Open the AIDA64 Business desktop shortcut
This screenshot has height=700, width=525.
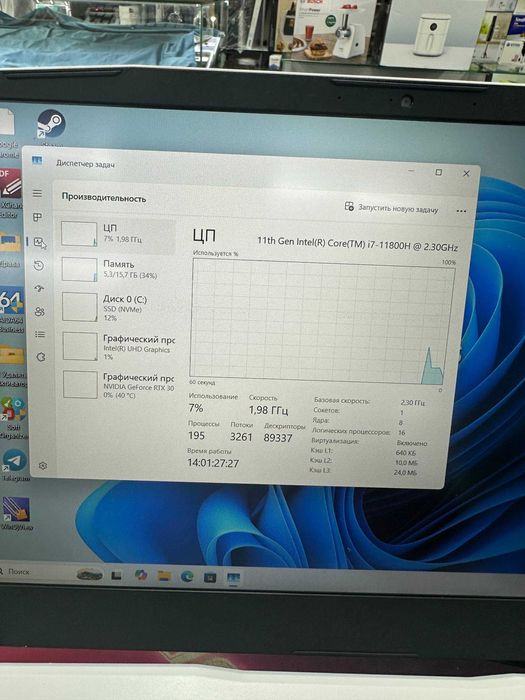click(12, 309)
